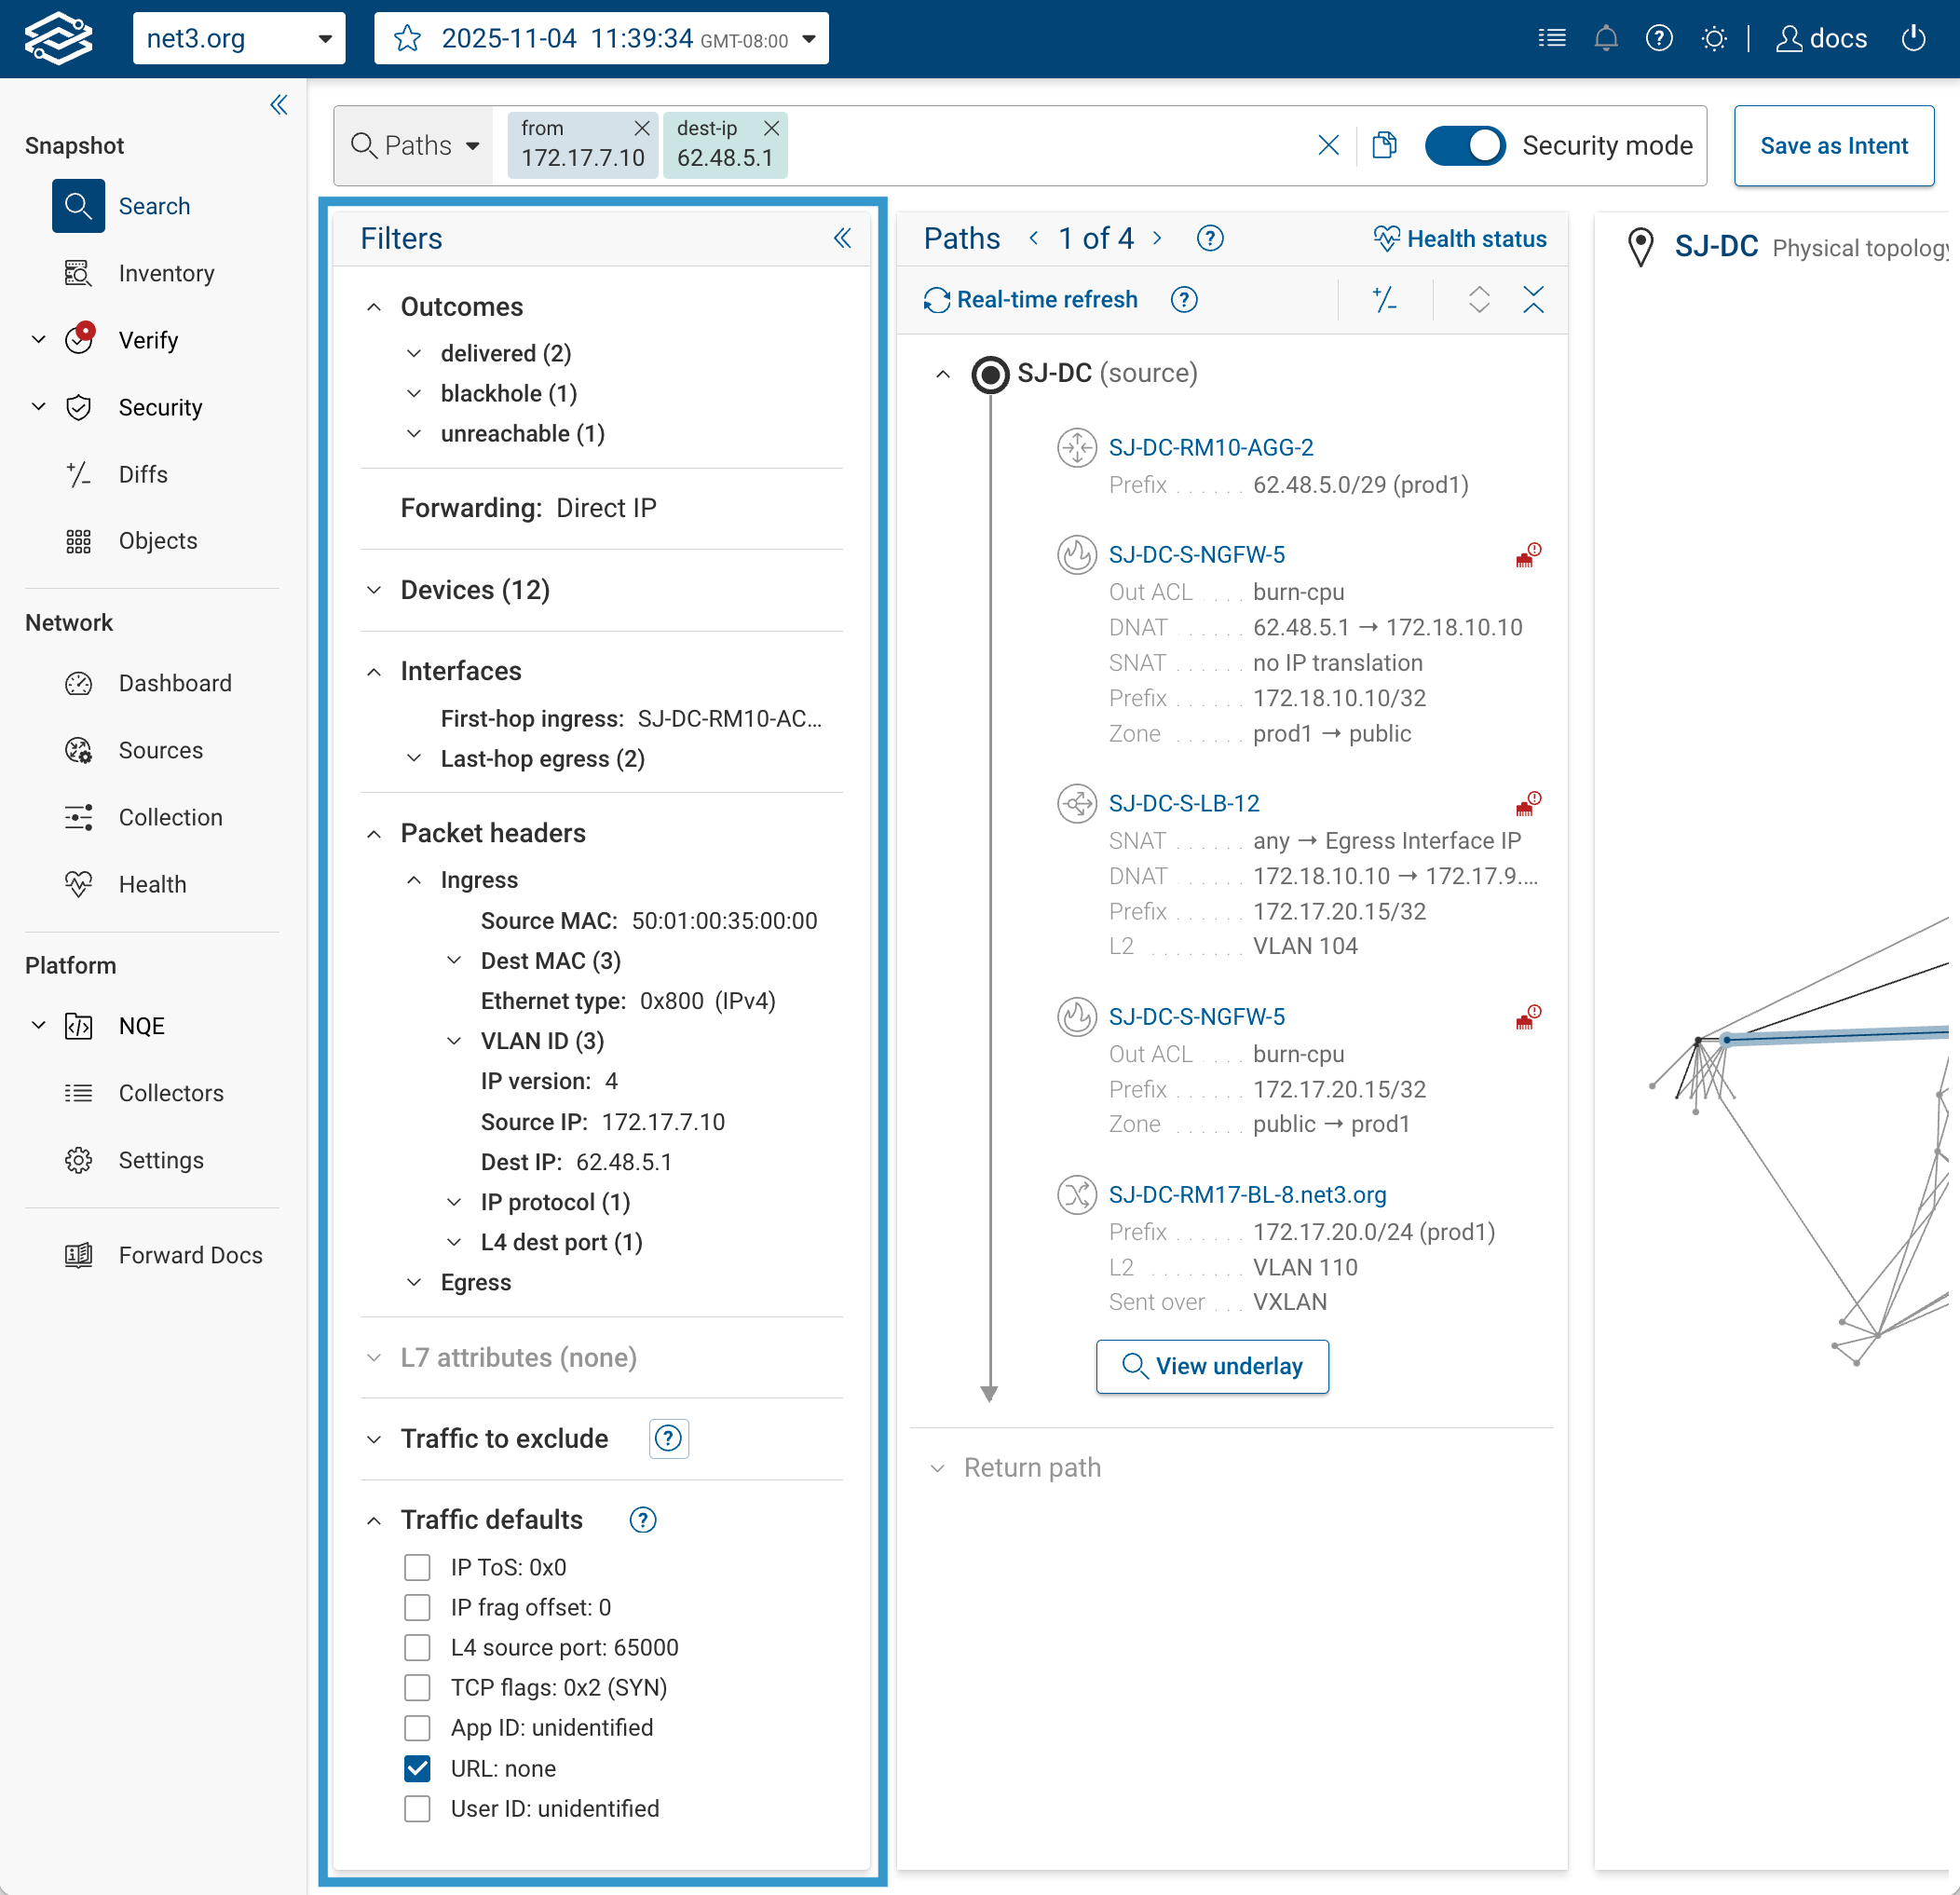Open Inventory in the sidebar
Viewport: 1960px width, 1895px height.
click(x=166, y=273)
